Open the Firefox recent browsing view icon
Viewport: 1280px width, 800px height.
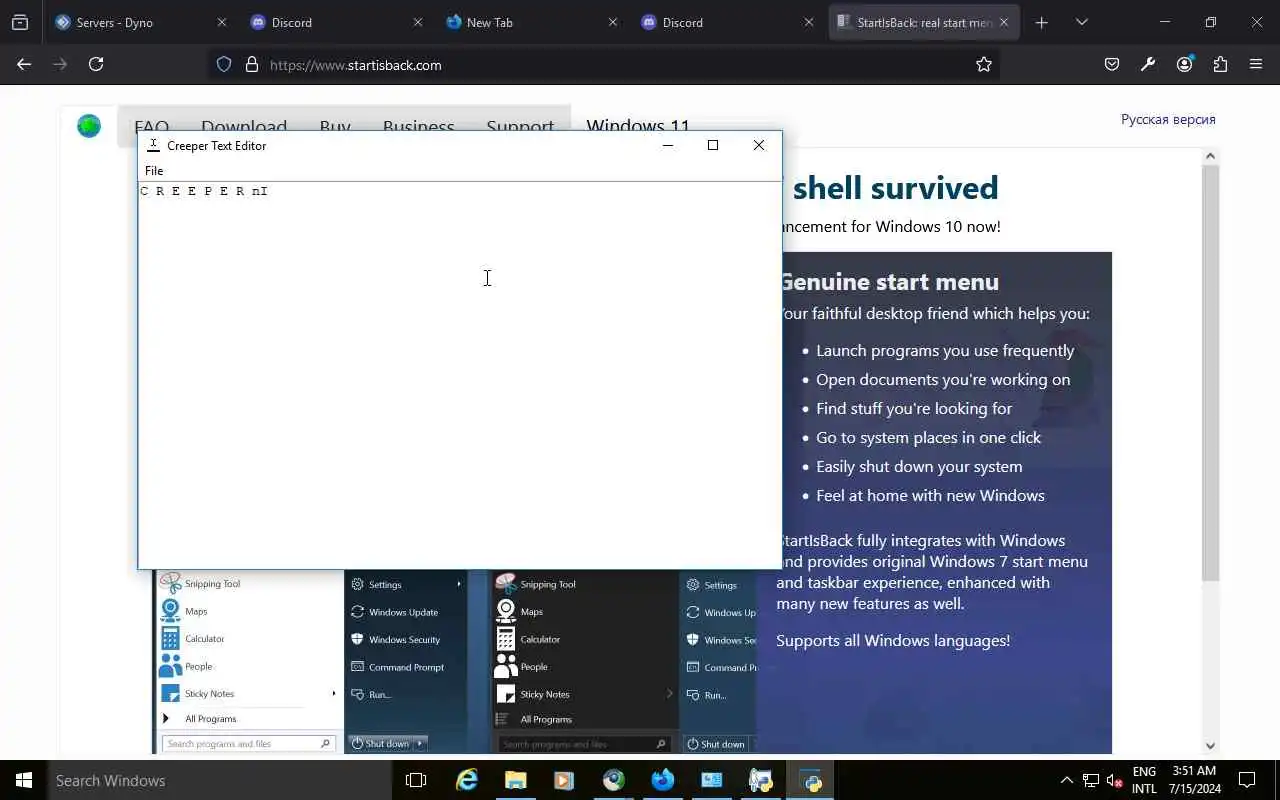[20, 22]
